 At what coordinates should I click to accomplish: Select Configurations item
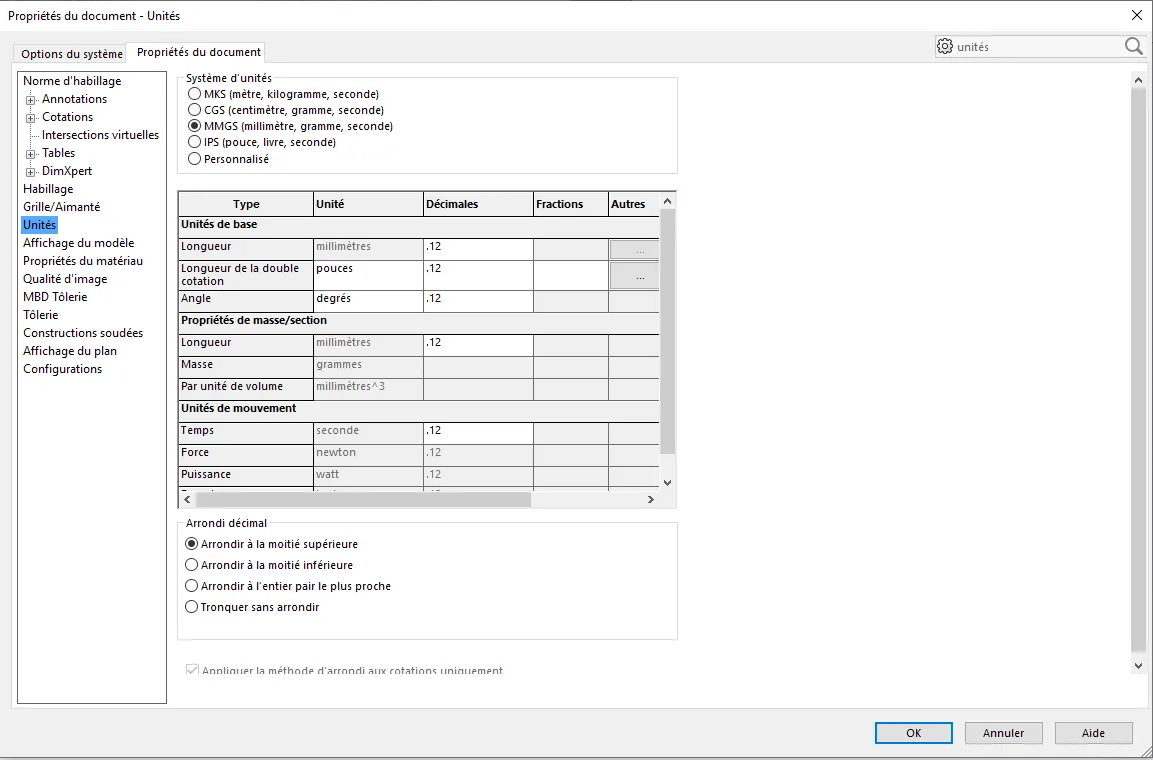tap(63, 369)
